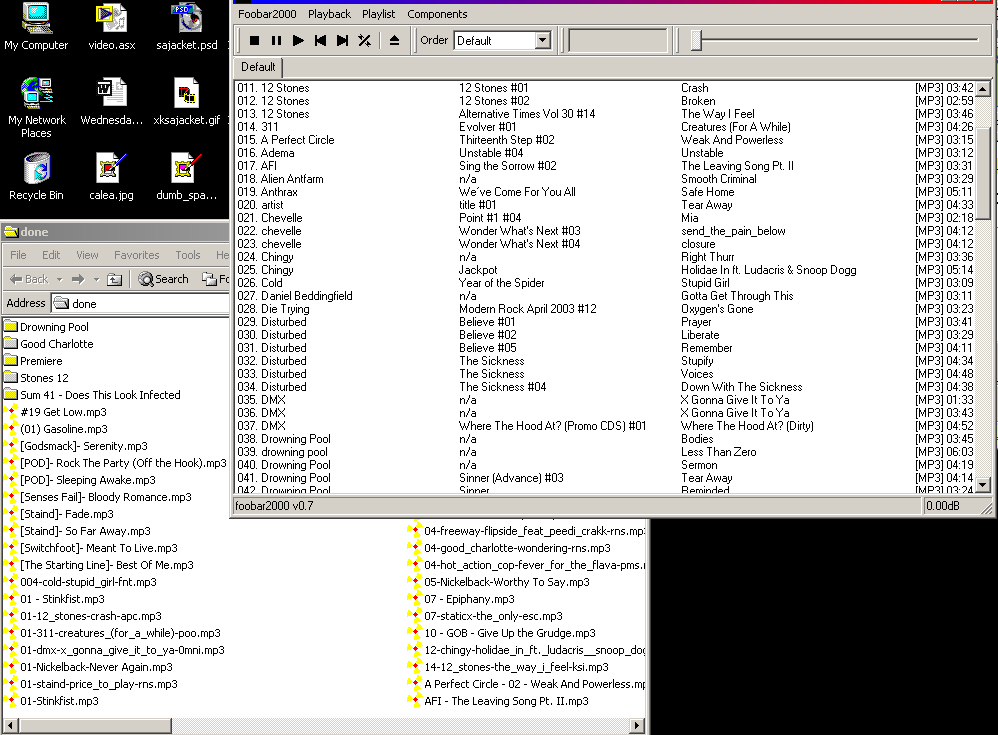
Task: Skip to the previous track
Action: tap(320, 41)
